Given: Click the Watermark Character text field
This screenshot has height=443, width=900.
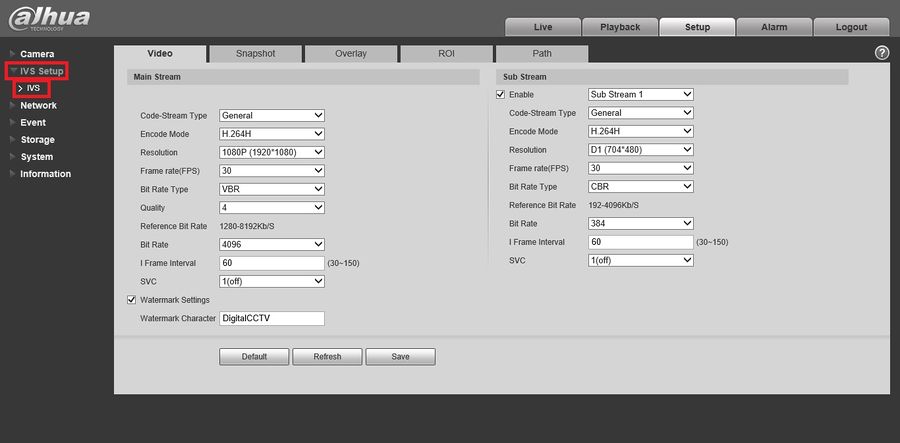Looking at the screenshot, I should pos(272,318).
